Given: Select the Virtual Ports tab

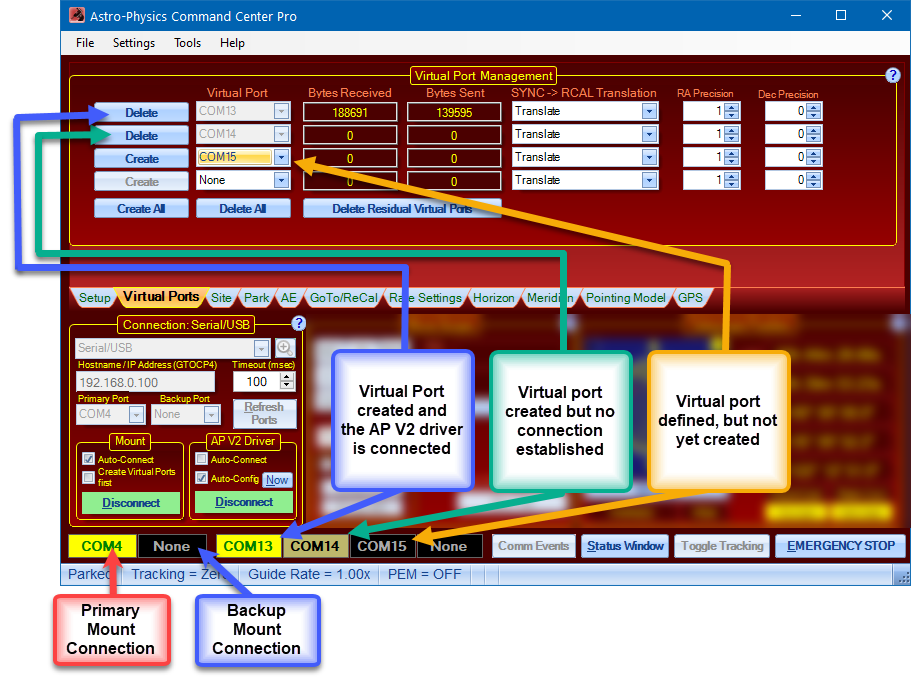Looking at the screenshot, I should coord(161,296).
